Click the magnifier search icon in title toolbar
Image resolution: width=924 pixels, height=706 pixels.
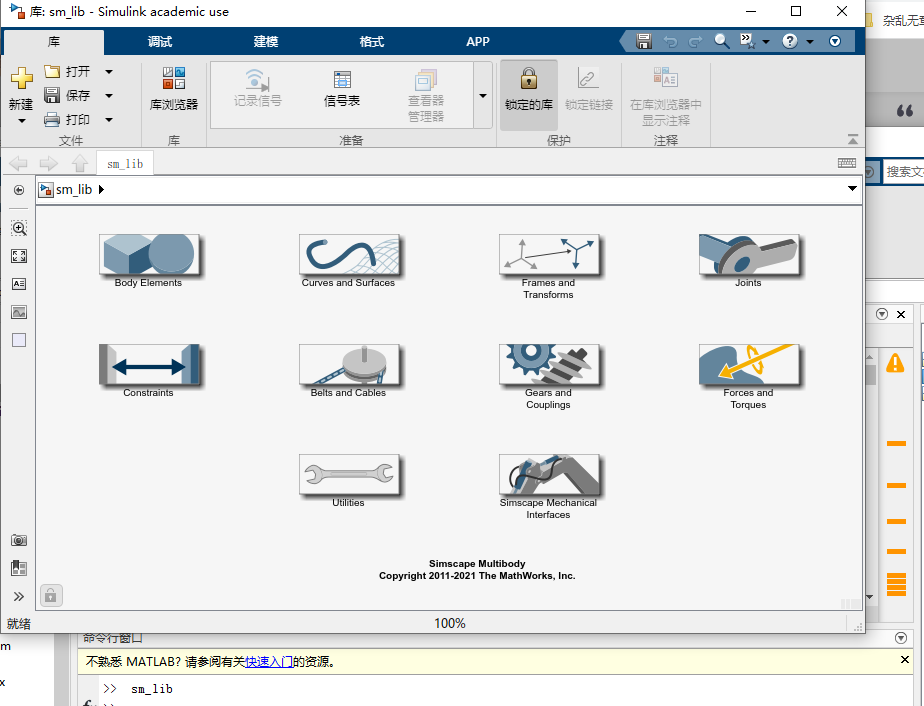click(x=721, y=41)
